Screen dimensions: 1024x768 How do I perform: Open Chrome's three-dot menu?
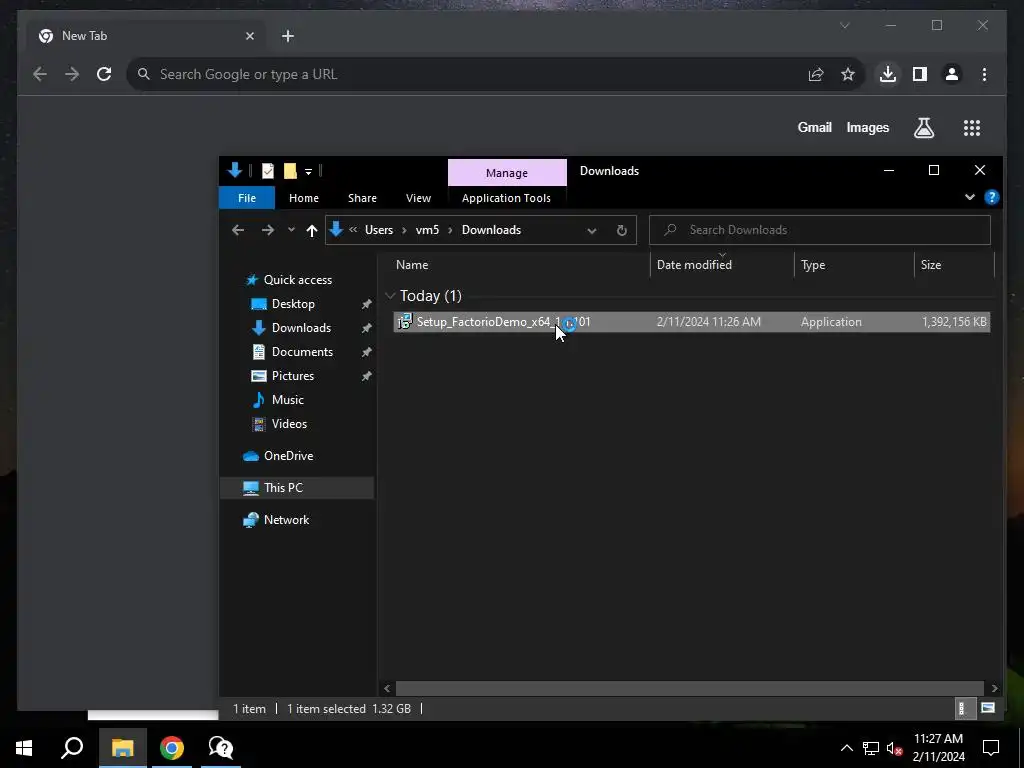984,74
